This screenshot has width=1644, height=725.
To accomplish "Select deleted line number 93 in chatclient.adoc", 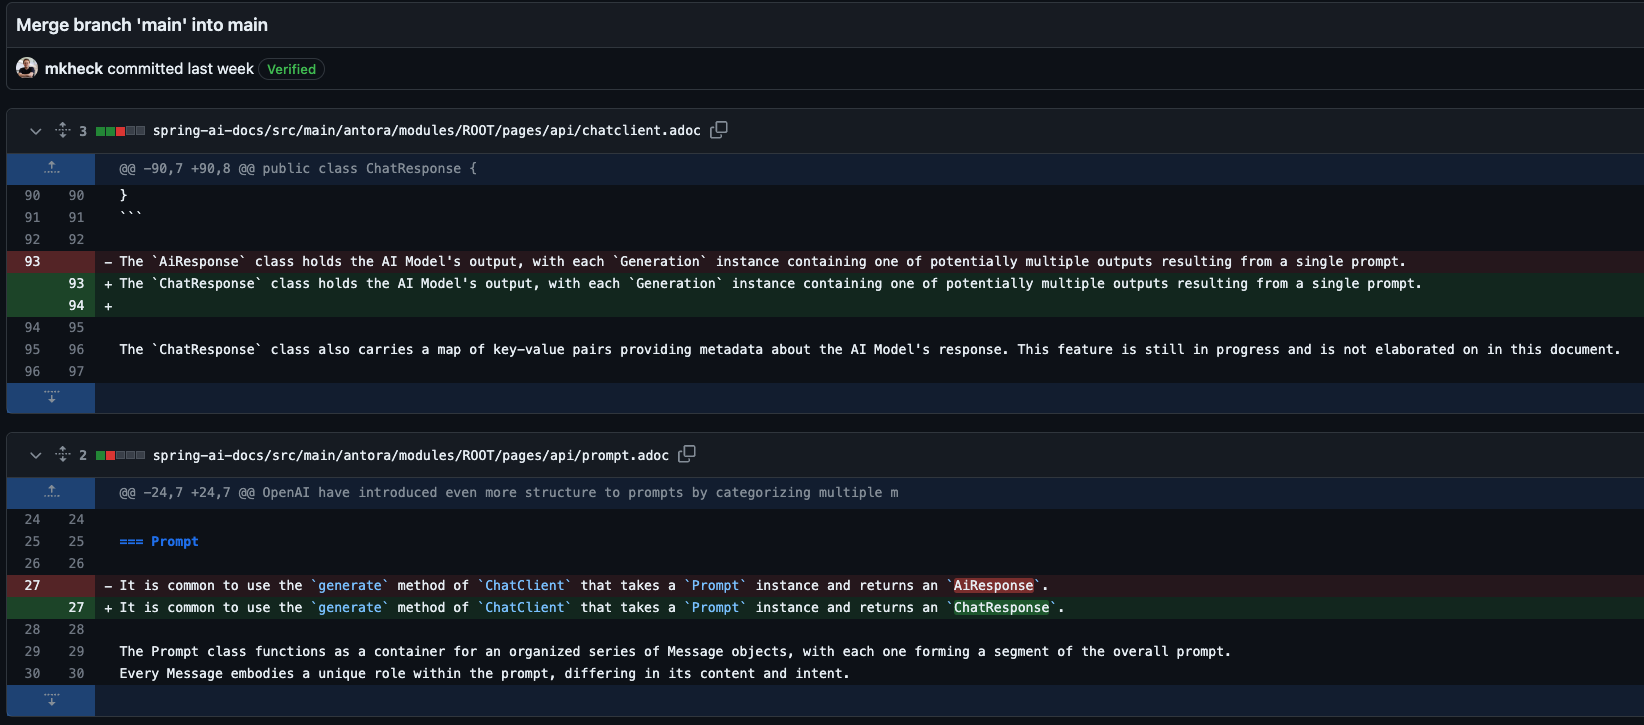I will pyautogui.click(x=32, y=261).
